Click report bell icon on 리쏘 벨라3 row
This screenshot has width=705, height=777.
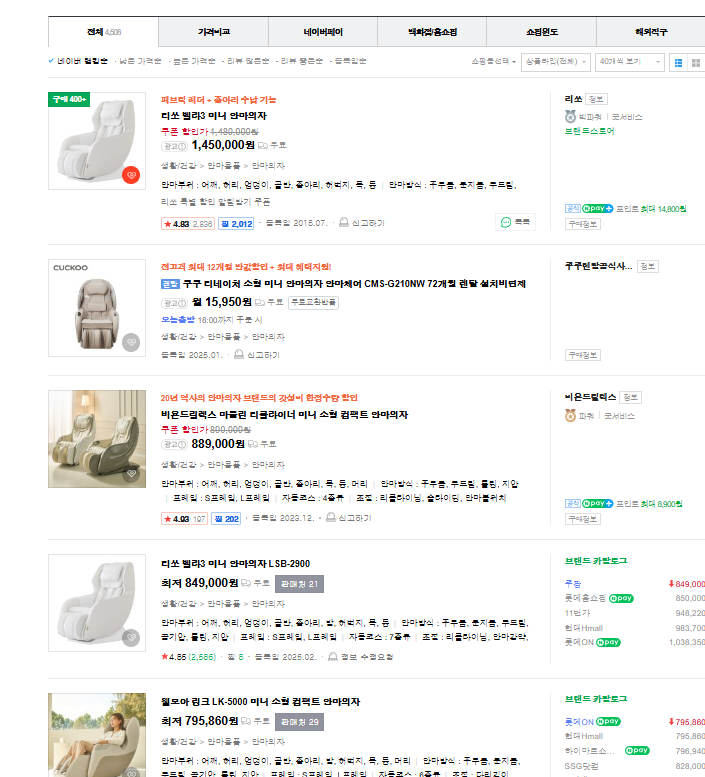click(344, 222)
